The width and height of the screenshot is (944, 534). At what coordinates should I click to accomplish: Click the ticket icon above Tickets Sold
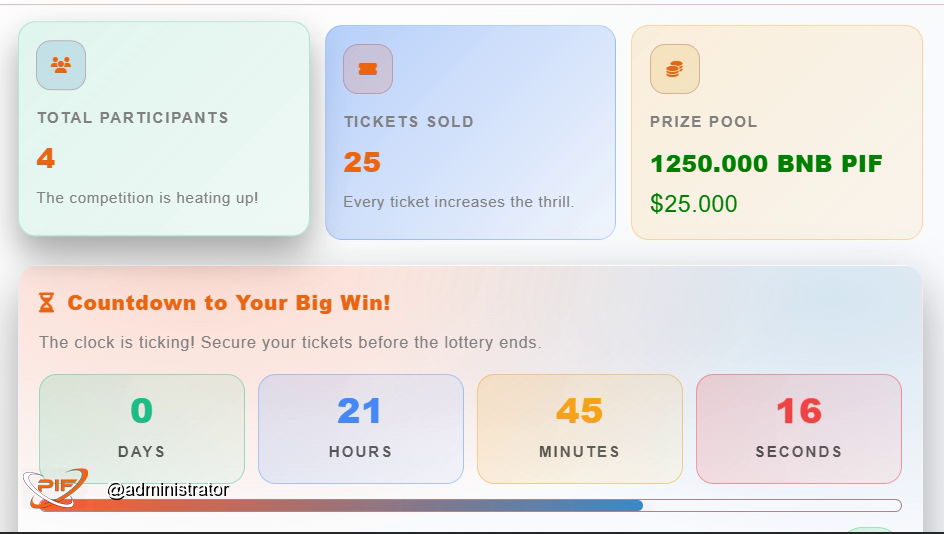368,69
